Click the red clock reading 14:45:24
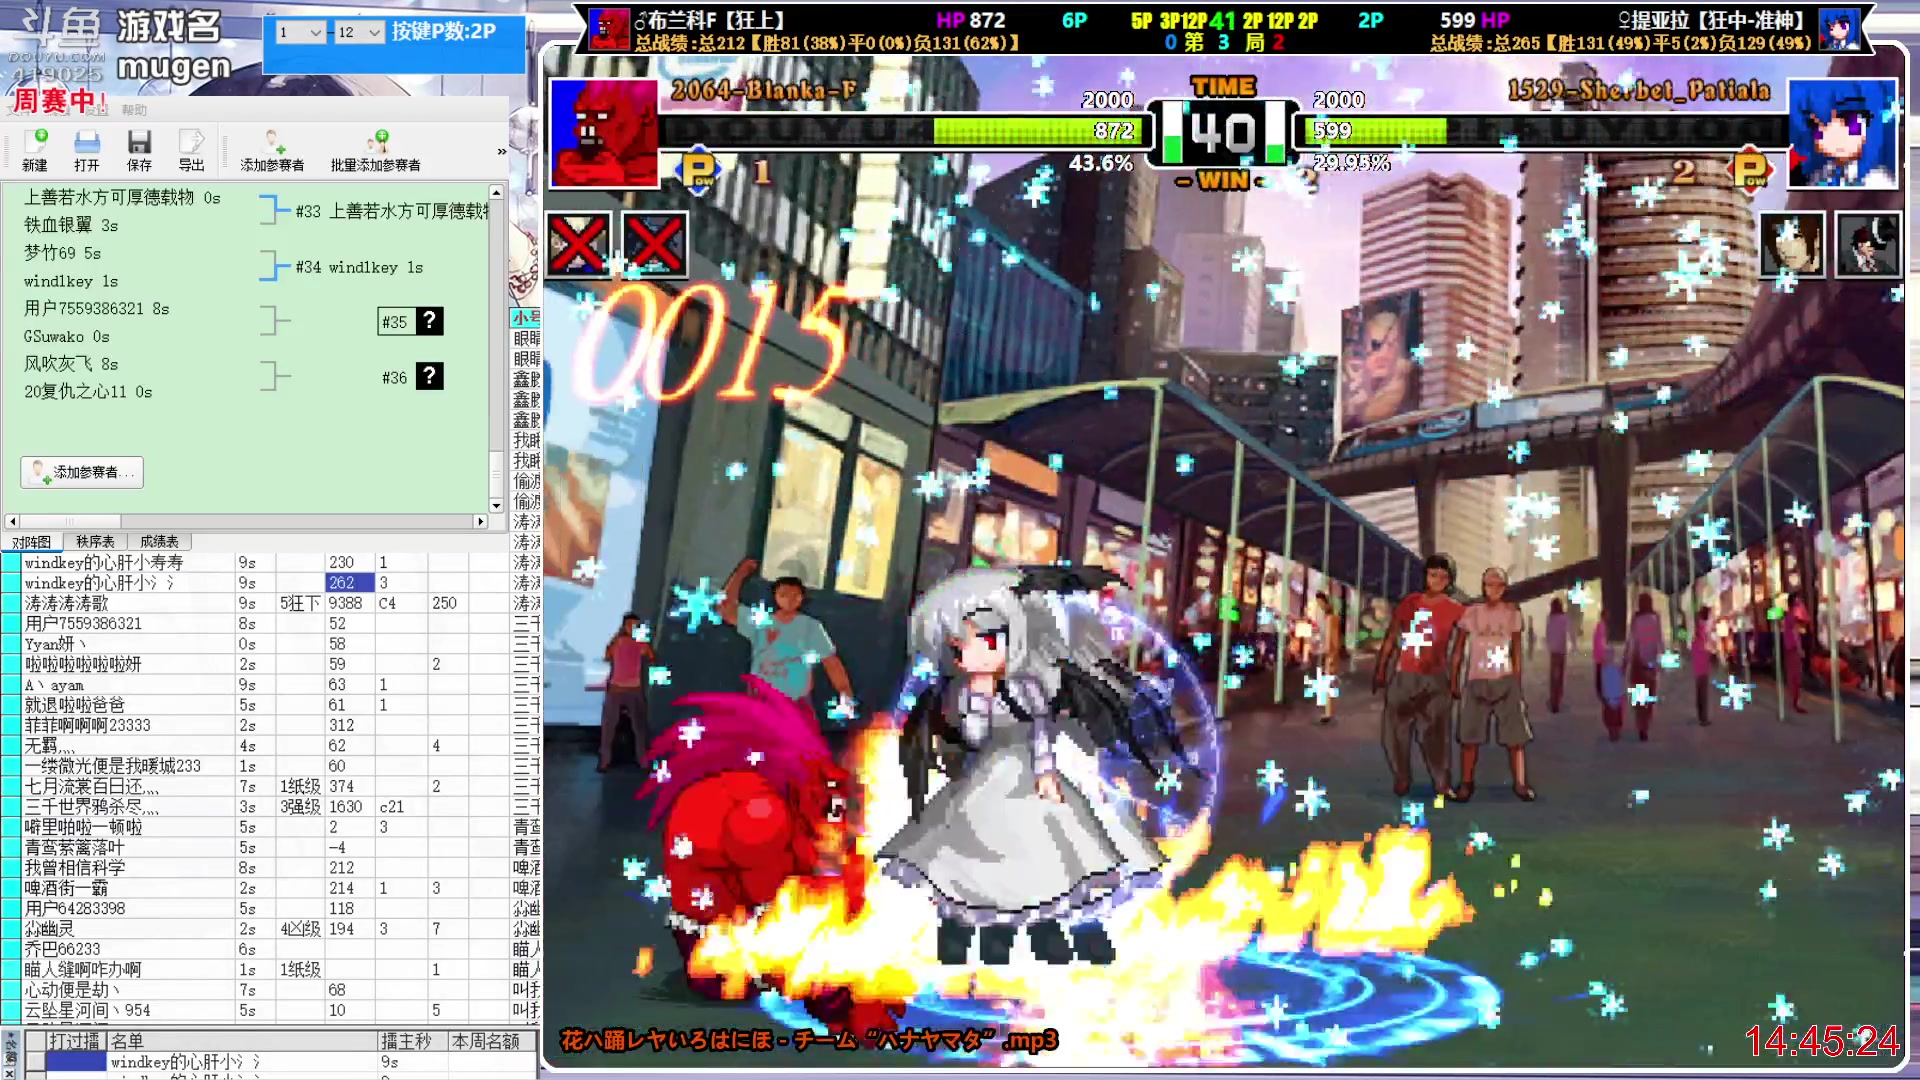The image size is (1920, 1080). 1822,1042
